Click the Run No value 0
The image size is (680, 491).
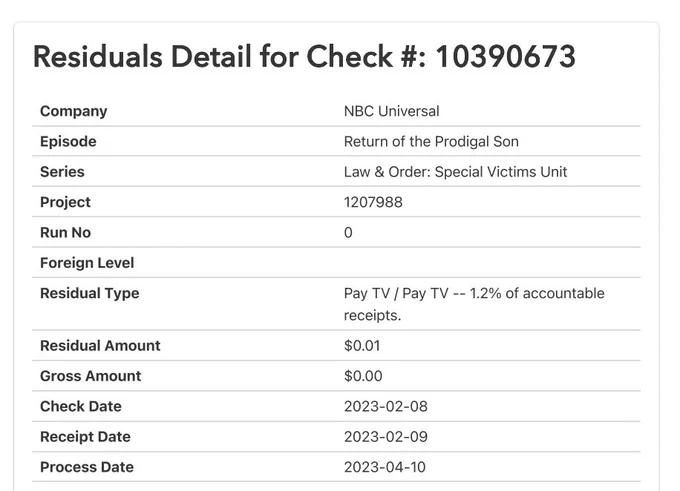tap(348, 233)
